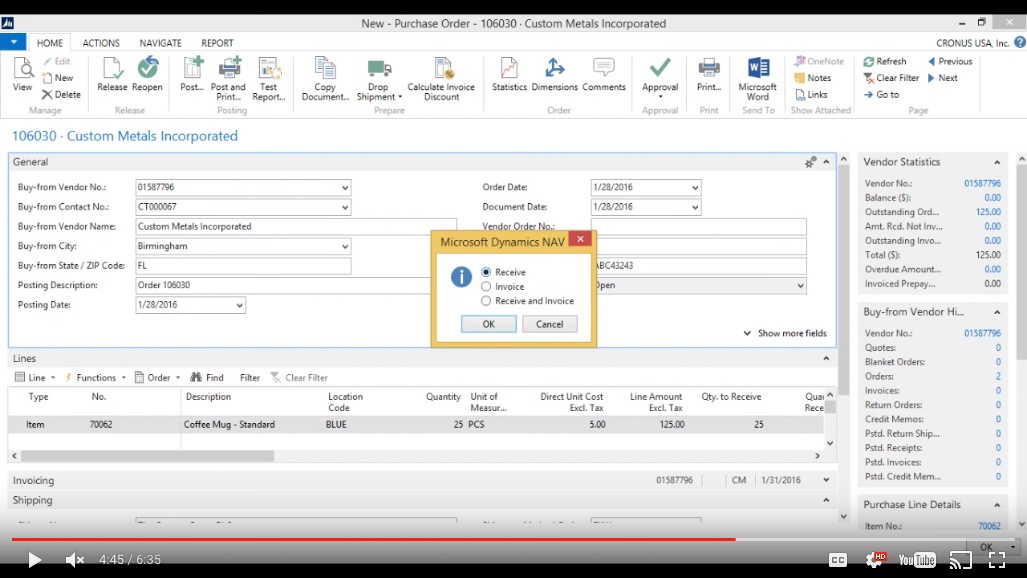
Task: Collapse the Vendor Statistics pane
Action: (x=997, y=163)
